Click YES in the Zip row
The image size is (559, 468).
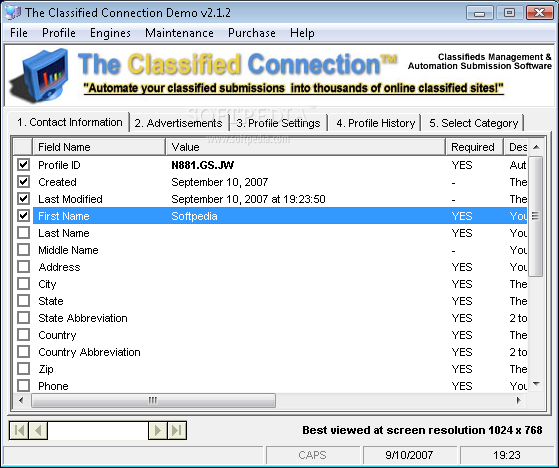[462, 369]
